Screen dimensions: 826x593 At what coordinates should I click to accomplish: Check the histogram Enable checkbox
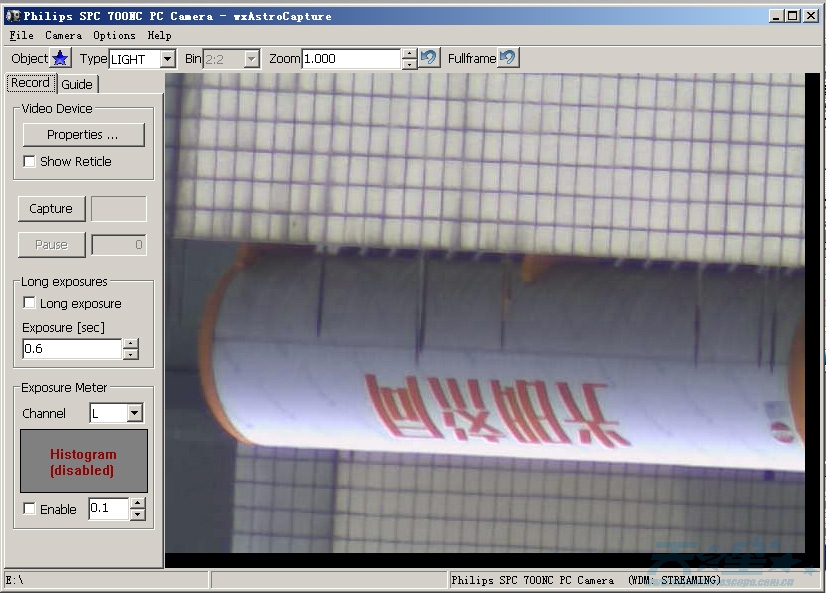coord(30,509)
